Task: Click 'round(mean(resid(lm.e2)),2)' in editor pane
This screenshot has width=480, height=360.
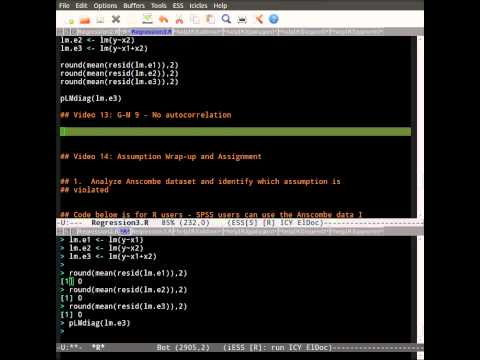Action: [x=119, y=74]
